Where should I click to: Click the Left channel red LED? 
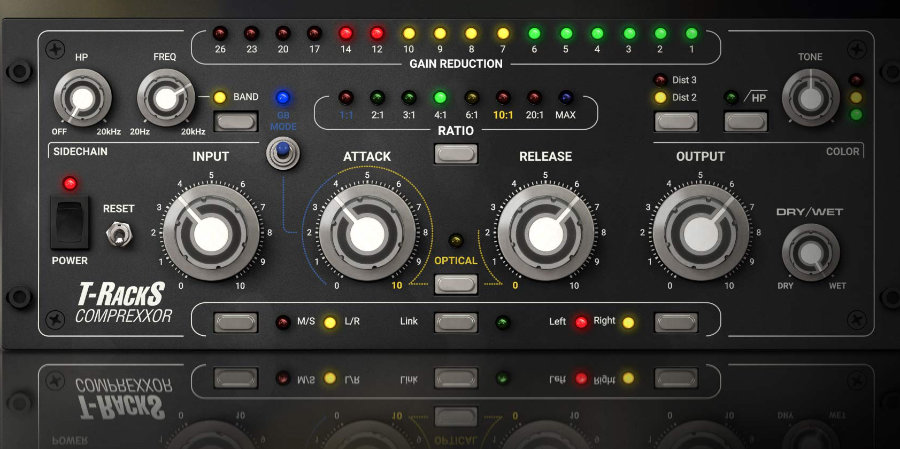tap(581, 322)
